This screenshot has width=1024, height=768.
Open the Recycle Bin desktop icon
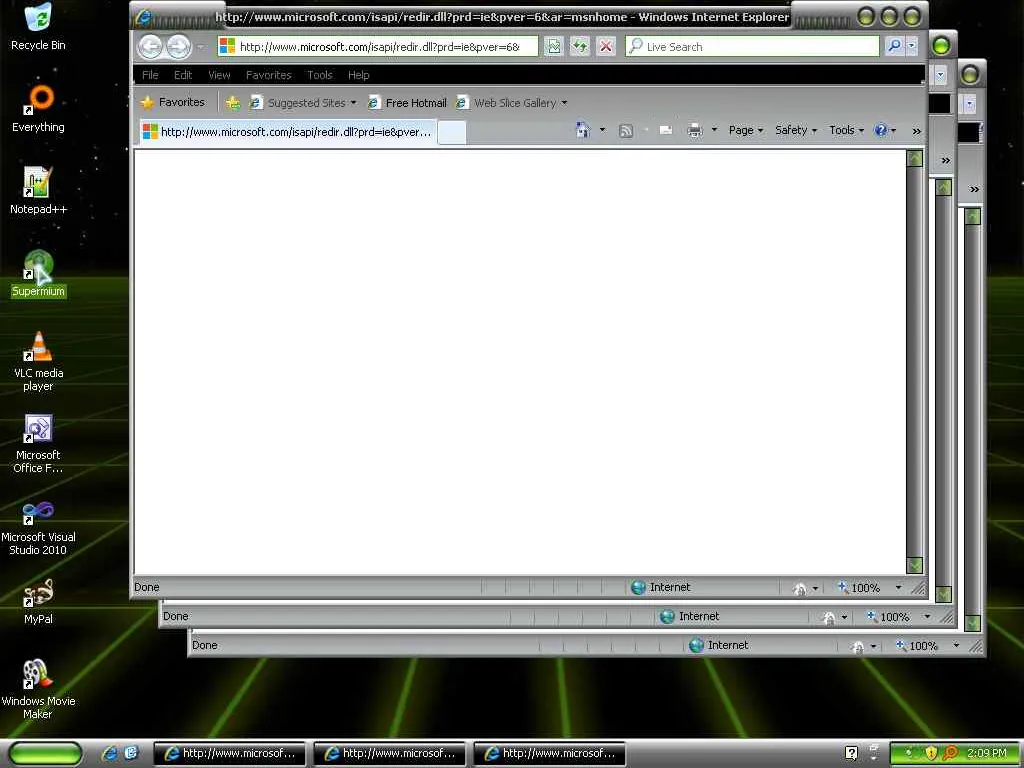point(38,27)
